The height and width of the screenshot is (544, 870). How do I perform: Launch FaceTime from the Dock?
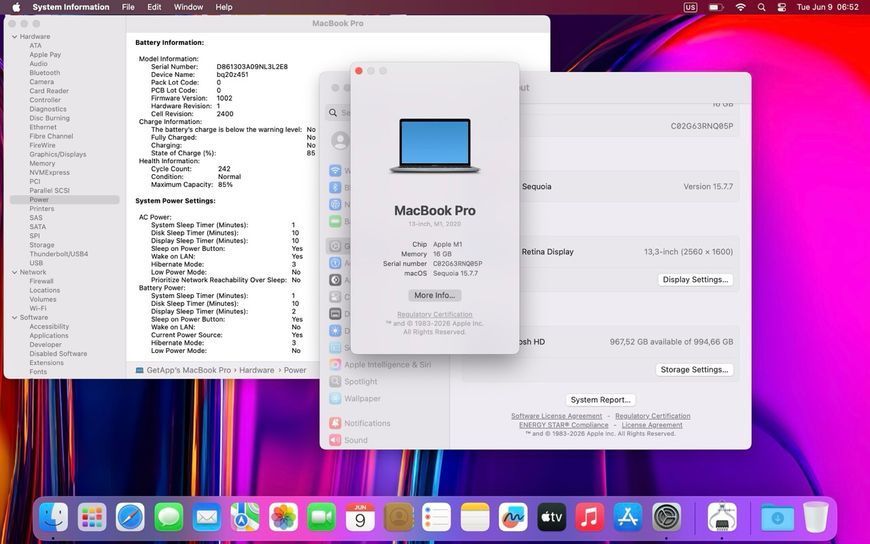click(322, 517)
